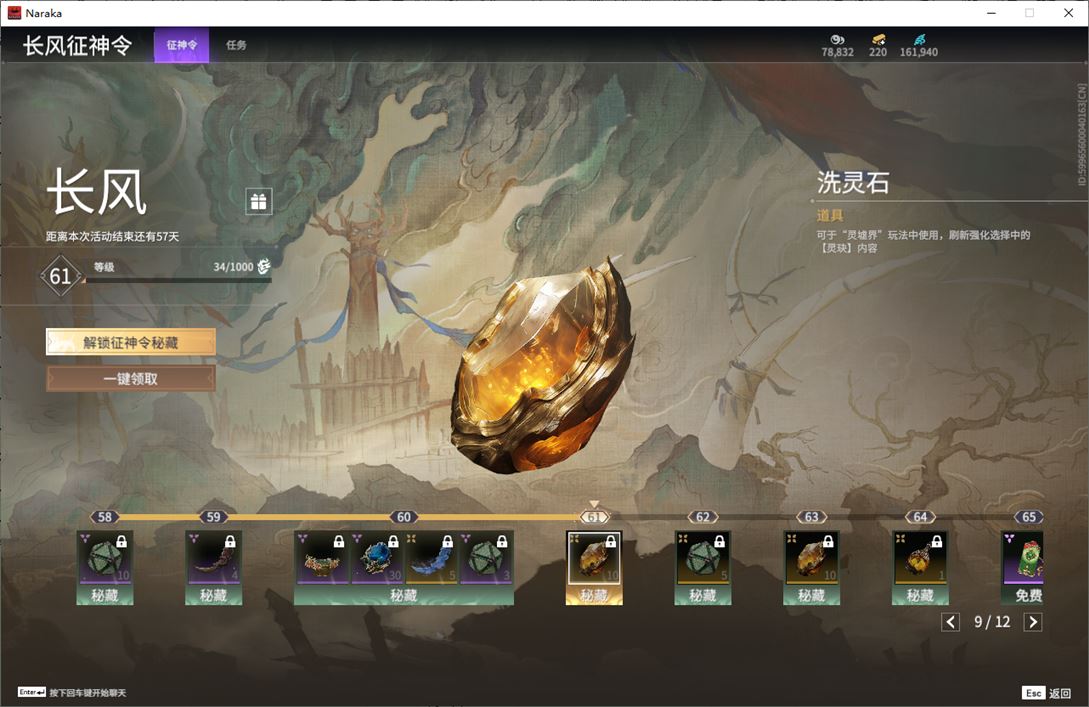This screenshot has height=707, width=1089.
Task: Switch to the 任务 tab
Action: tap(236, 45)
